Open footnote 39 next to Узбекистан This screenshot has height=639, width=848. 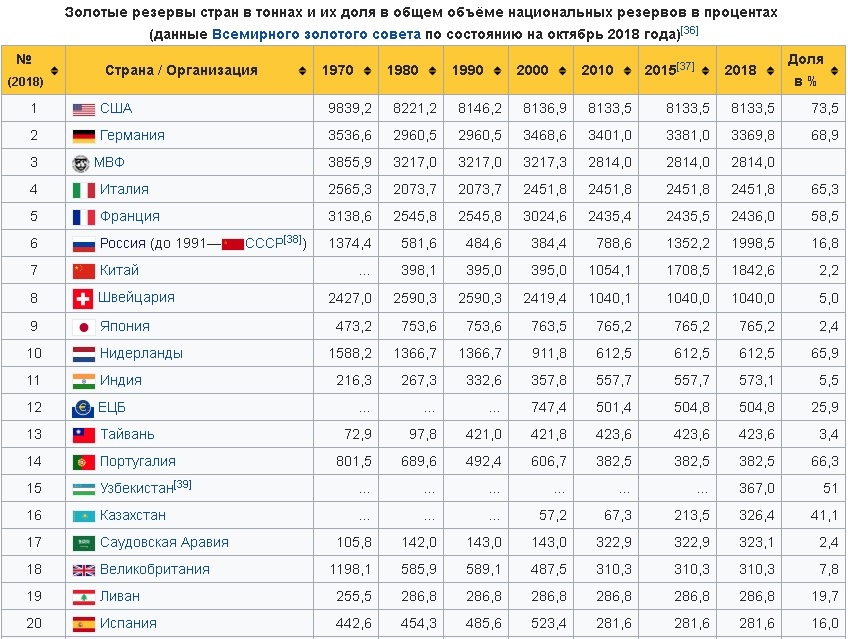(x=183, y=484)
